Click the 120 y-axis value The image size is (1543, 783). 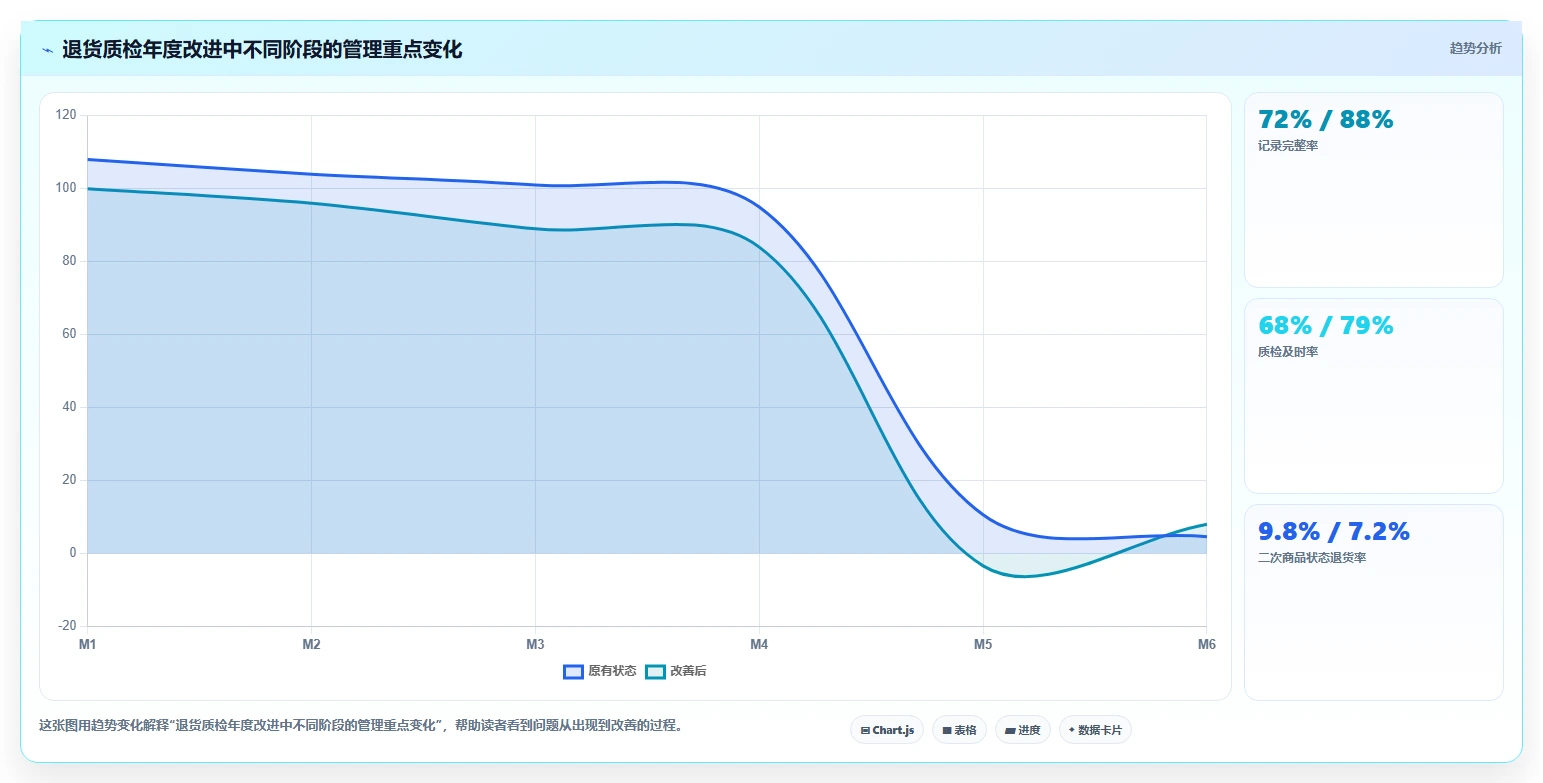pyautogui.click(x=66, y=115)
